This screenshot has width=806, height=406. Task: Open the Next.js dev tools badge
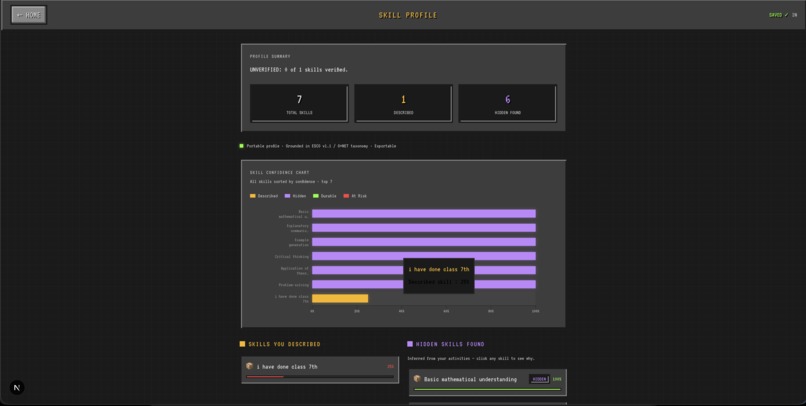[x=17, y=387]
